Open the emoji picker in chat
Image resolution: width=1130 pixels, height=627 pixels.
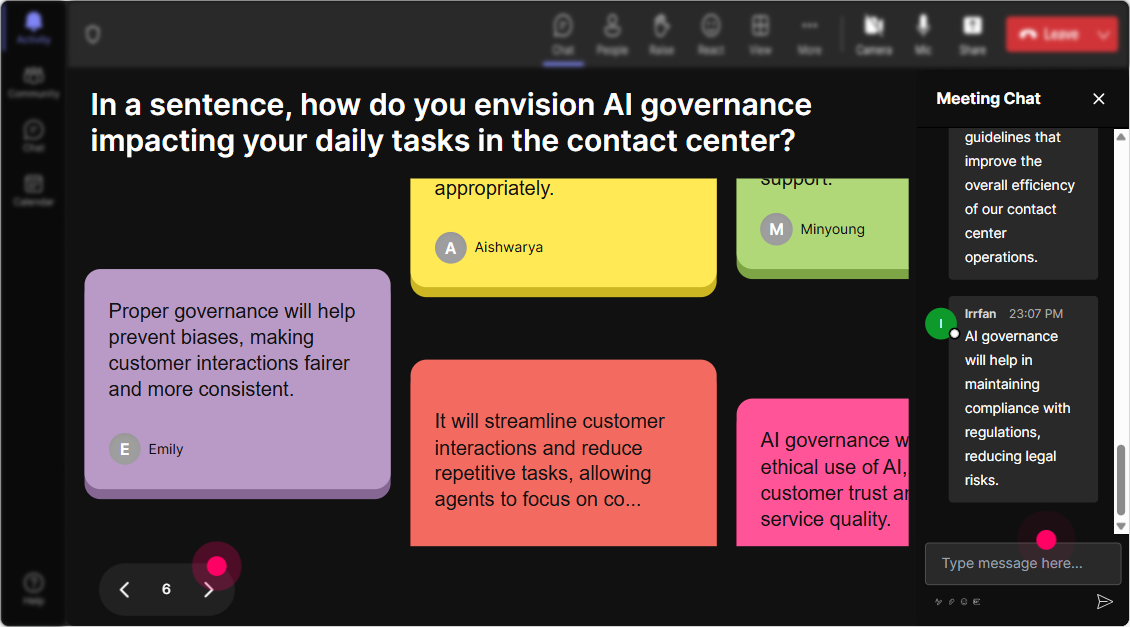[x=964, y=601]
